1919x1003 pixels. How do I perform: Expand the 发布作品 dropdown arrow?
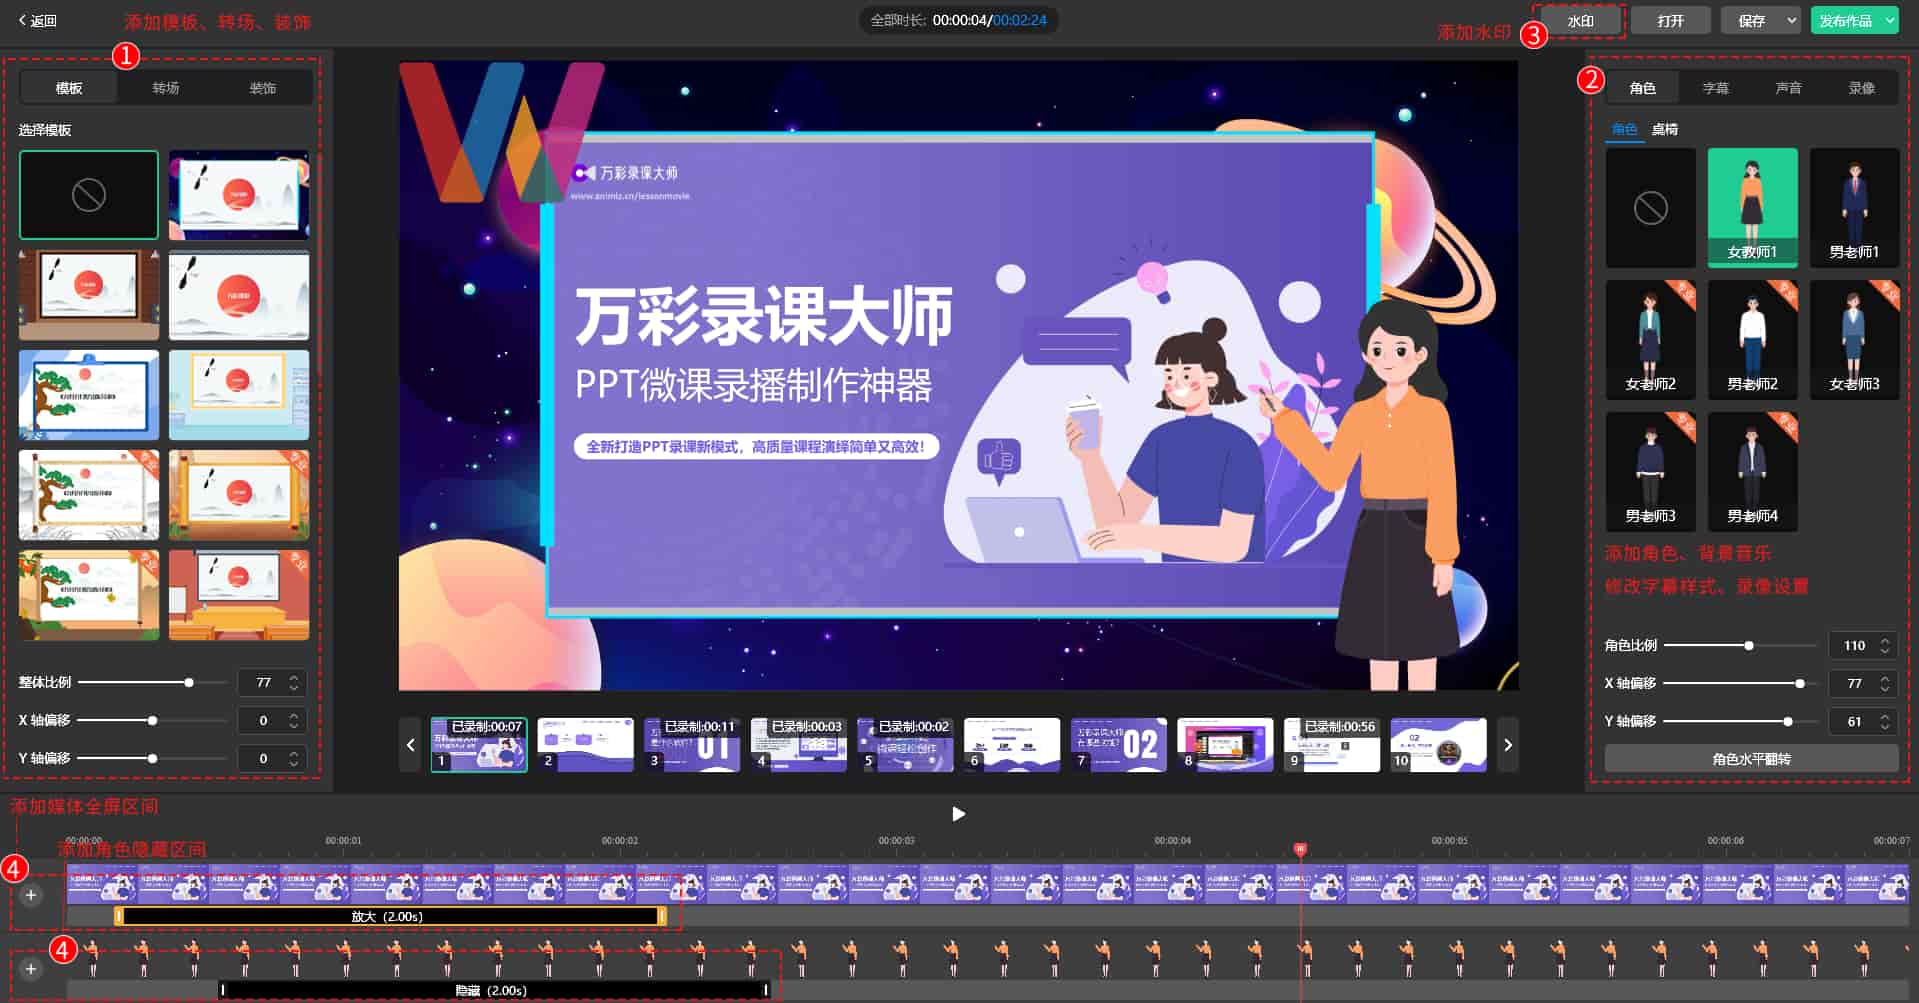1889,20
